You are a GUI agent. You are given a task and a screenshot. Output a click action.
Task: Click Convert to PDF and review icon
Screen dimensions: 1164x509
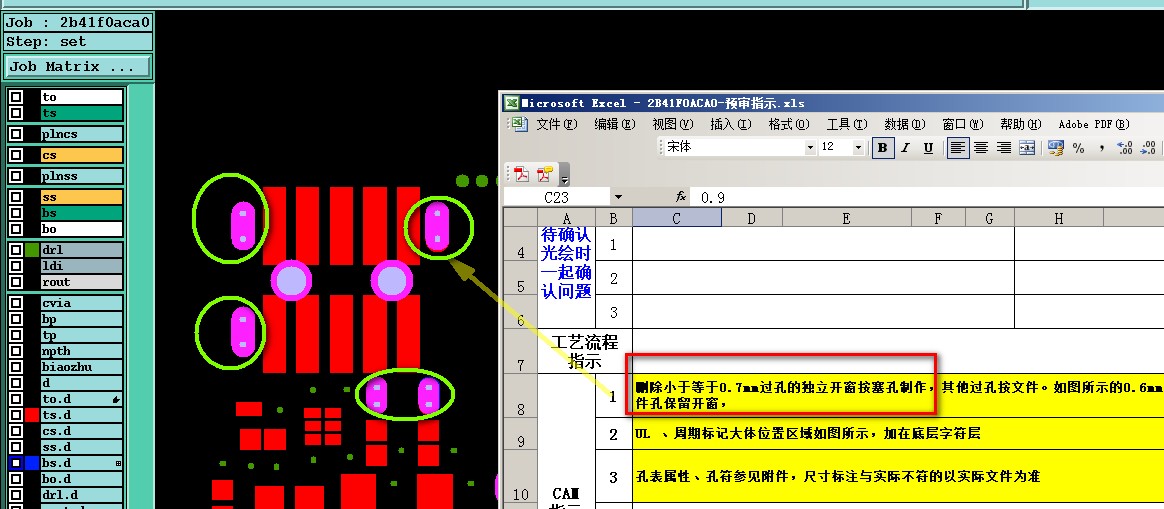tap(545, 175)
